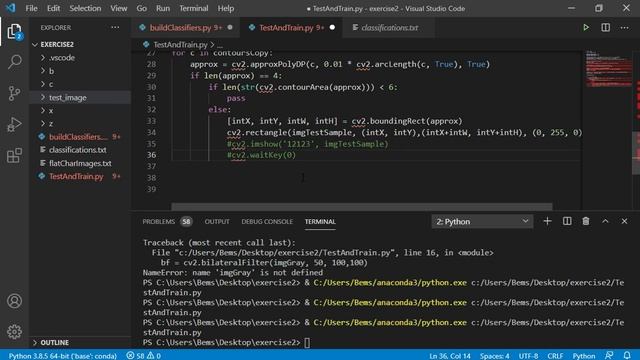Screen dimensions: 640x360
Task: Open the Explorer view in activity bar
Action: point(14,32)
